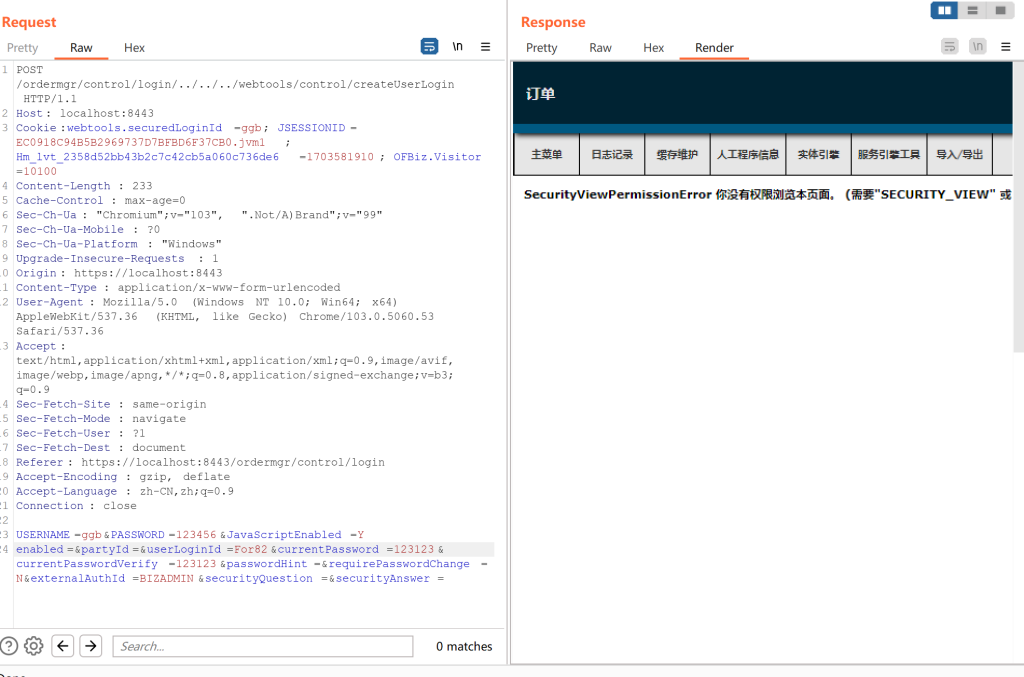Image resolution: width=1024 pixels, height=677 pixels.
Task: Switch to top-bottom split layout icon
Action: point(972,11)
